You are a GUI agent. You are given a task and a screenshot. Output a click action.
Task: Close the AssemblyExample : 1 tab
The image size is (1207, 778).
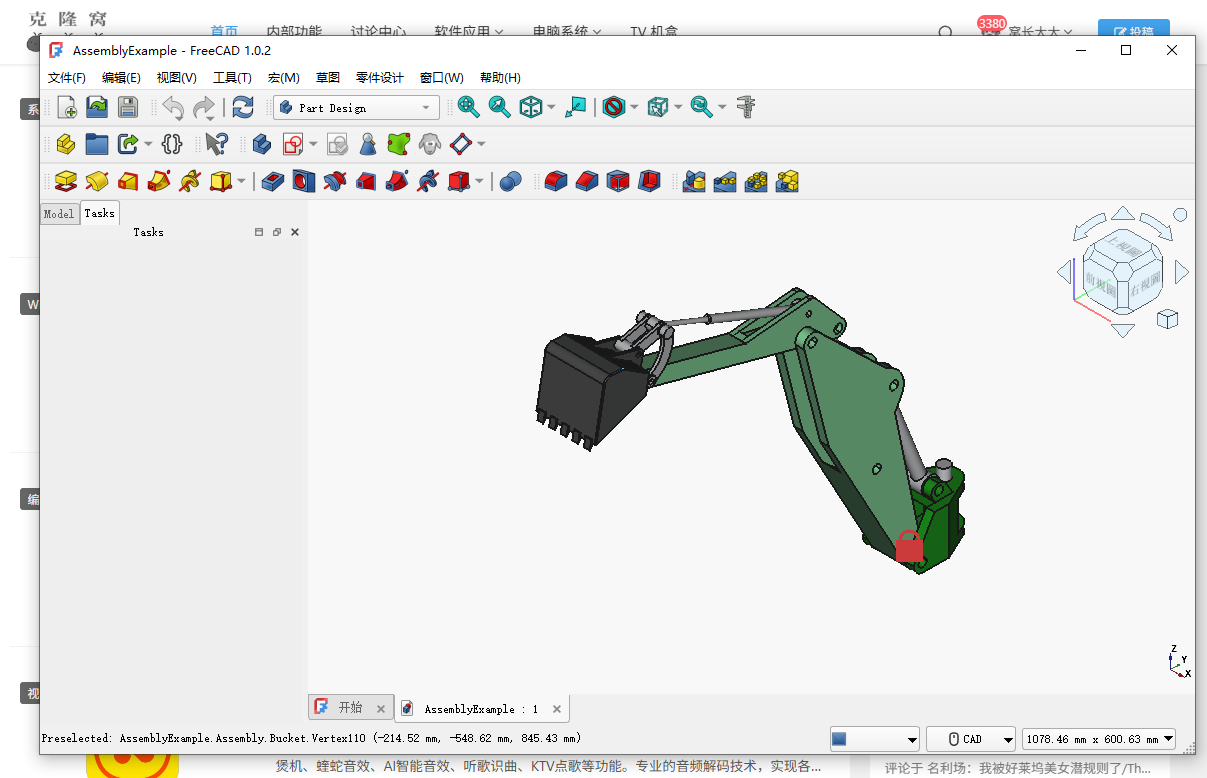557,709
